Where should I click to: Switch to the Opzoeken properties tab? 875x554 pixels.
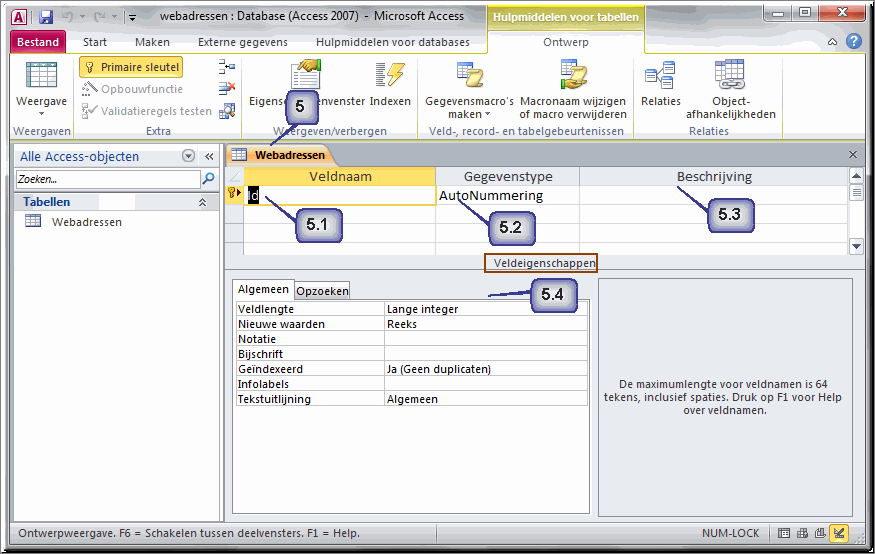(x=323, y=291)
